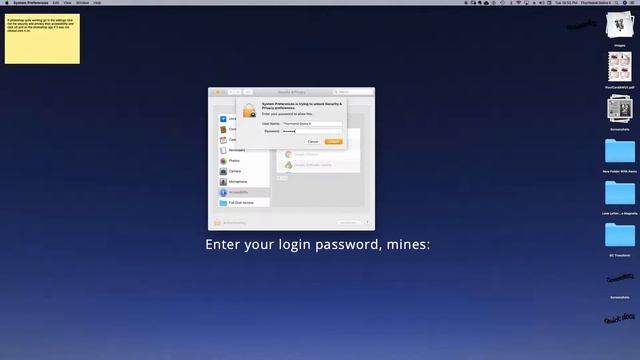Click the Google Chrome entry in the app list
640x360 pixels.
318,154
